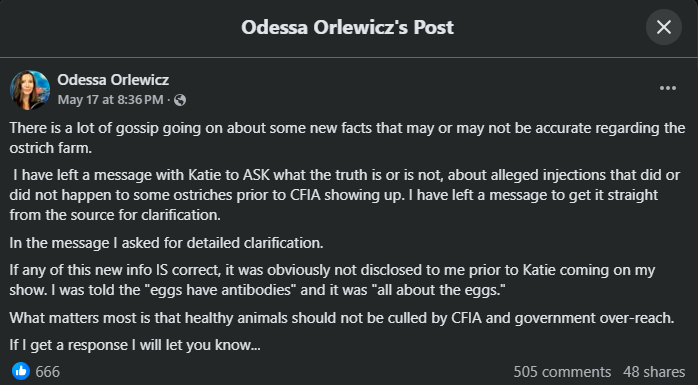Open the May 17 at 8:36 PM timestamp

point(110,100)
